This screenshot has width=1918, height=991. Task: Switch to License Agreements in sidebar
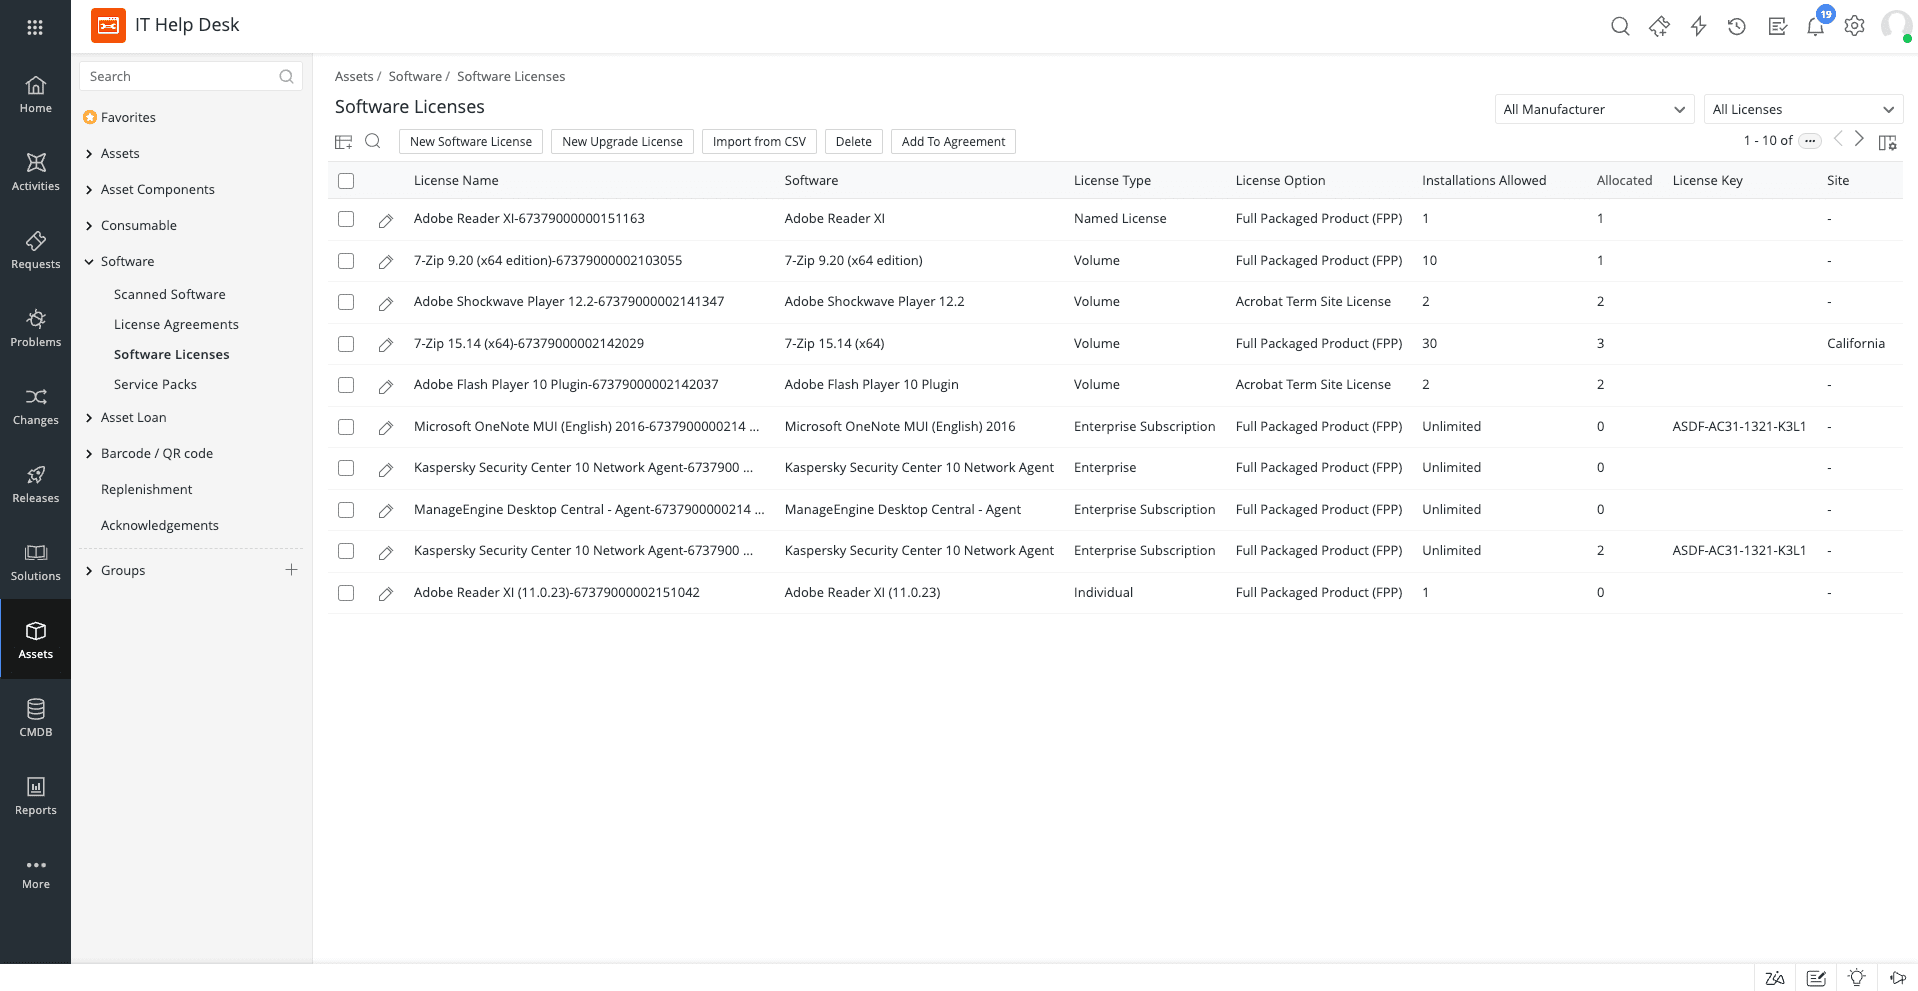(x=176, y=324)
